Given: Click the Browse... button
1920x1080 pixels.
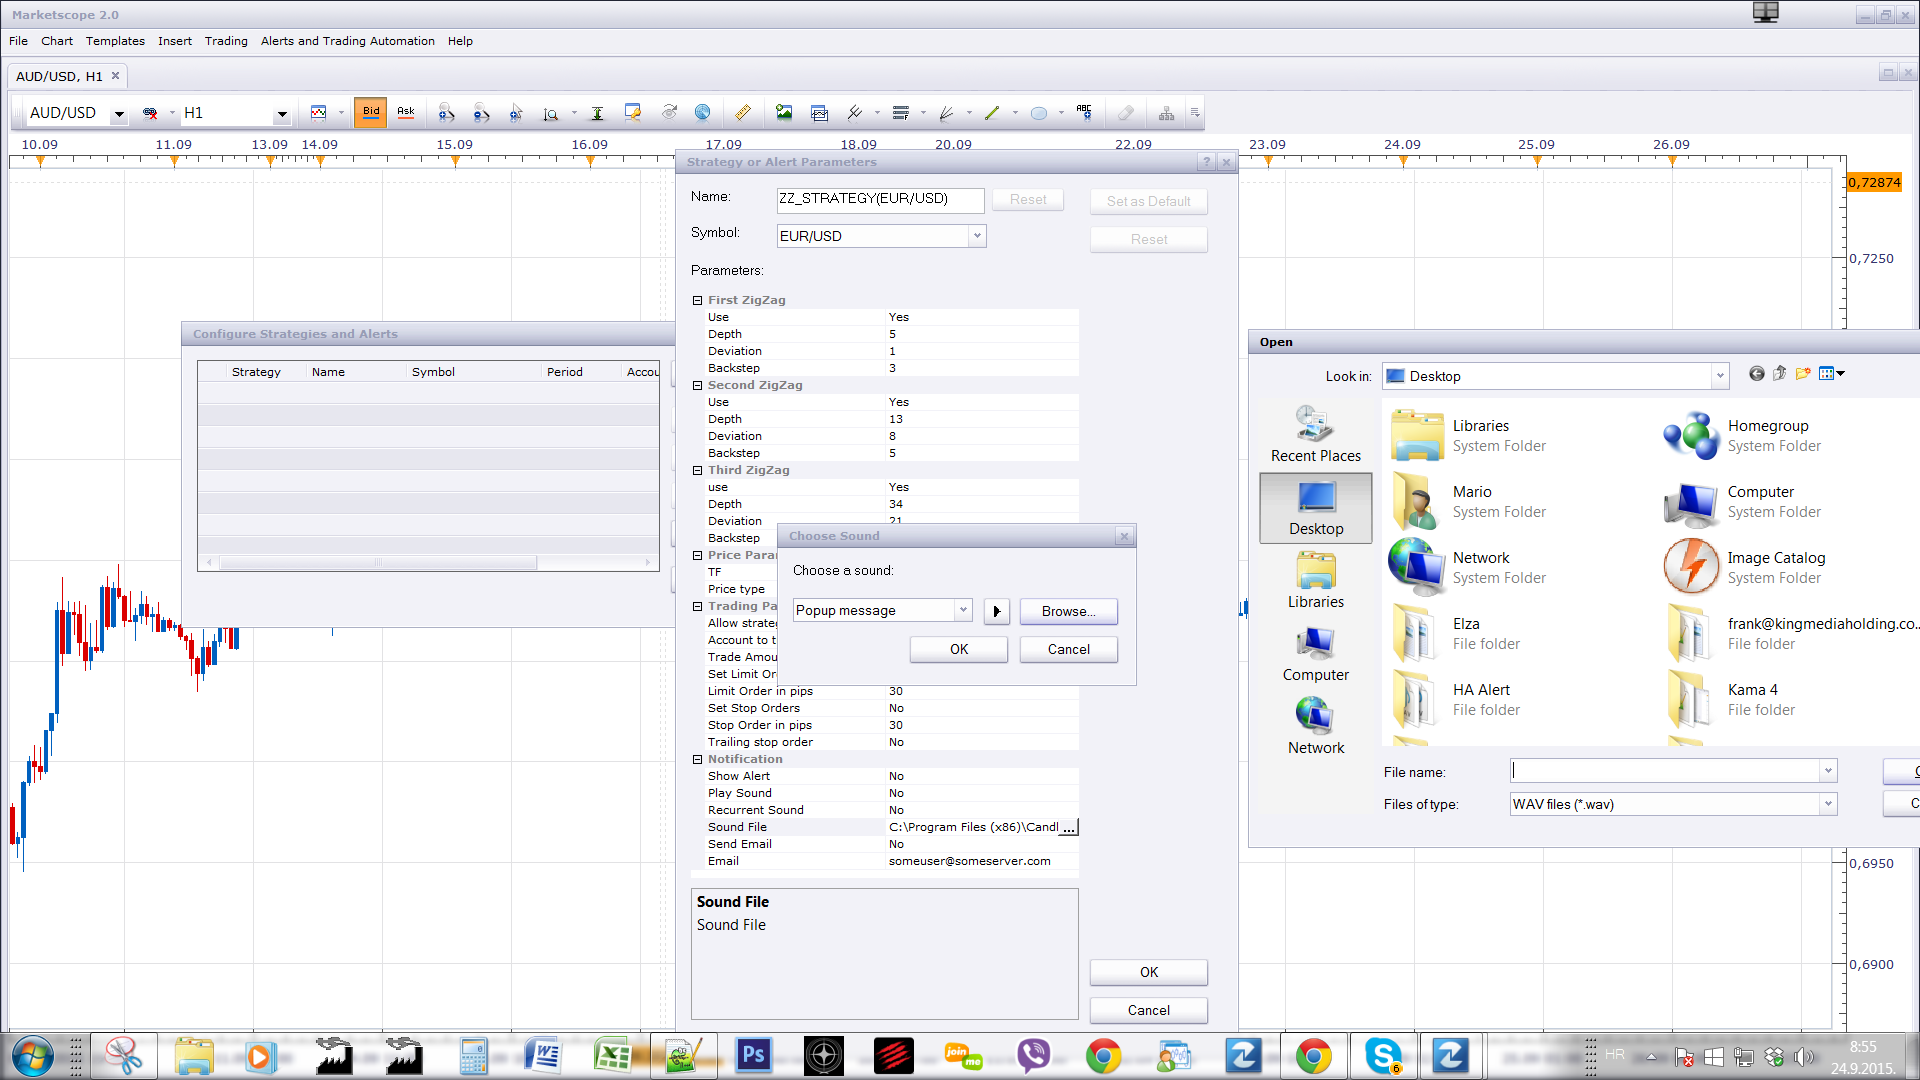Looking at the screenshot, I should [x=1069, y=611].
